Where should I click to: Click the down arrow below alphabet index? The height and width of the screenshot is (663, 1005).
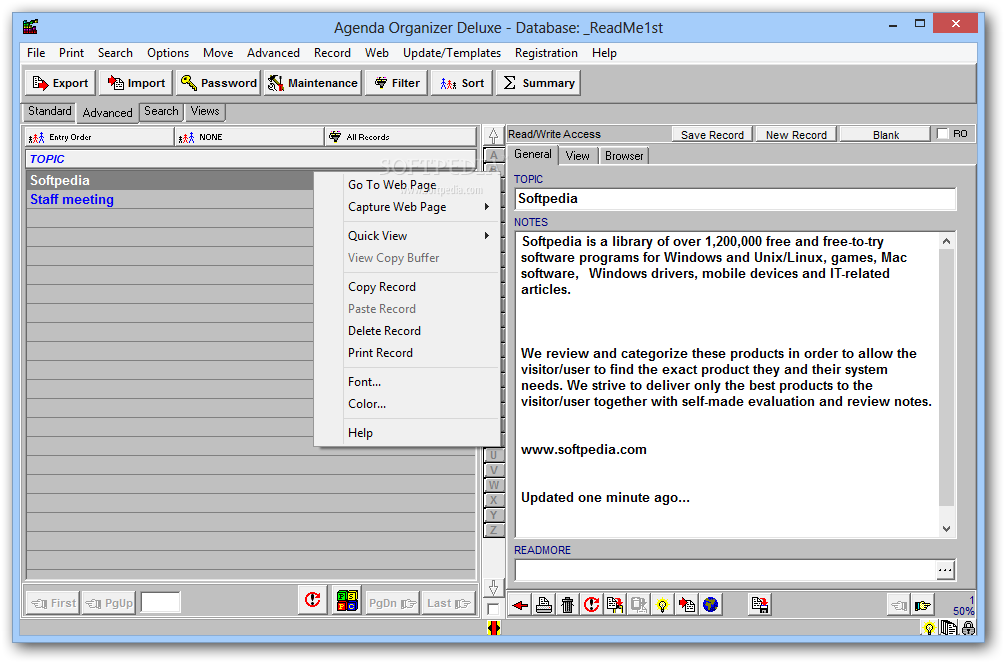493,587
